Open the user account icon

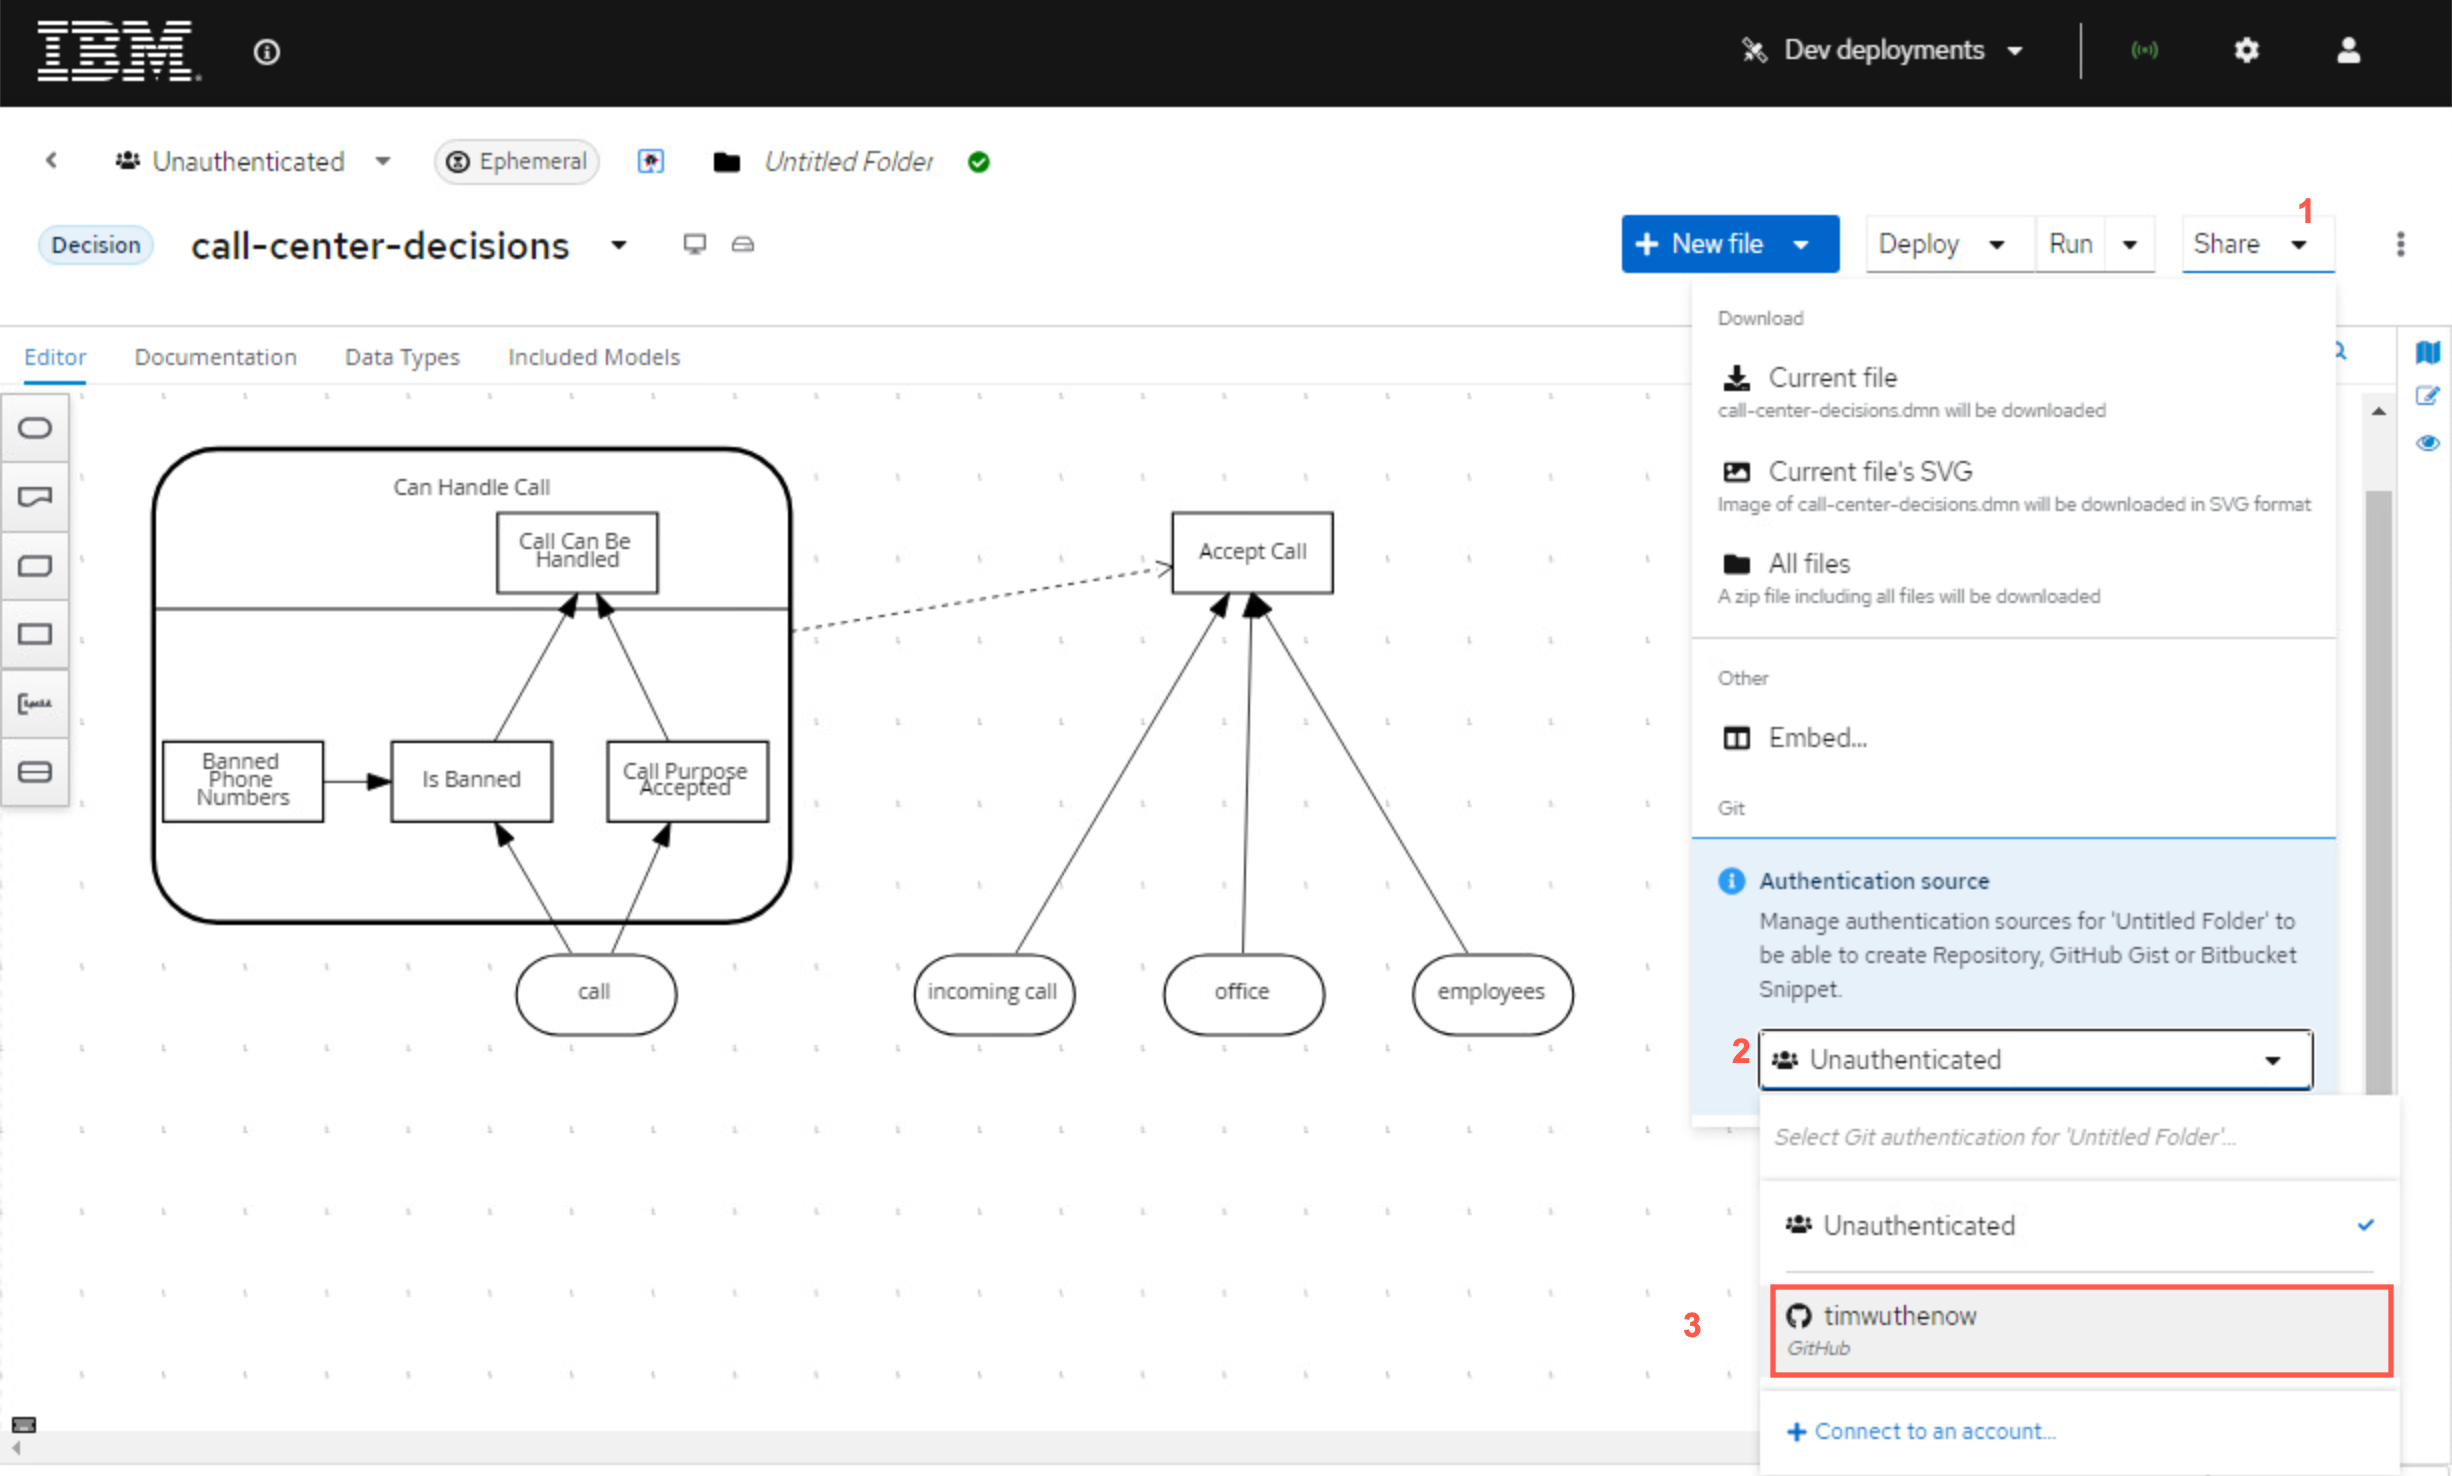pyautogui.click(x=2348, y=50)
